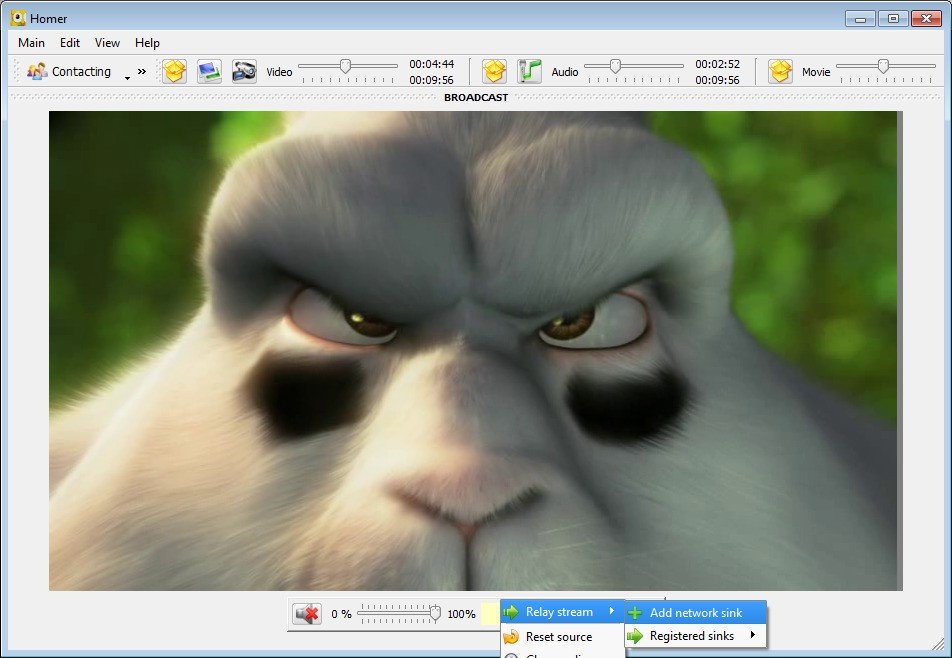Set volume with the 0%-100% slider
952x658 pixels.
pyautogui.click(x=399, y=614)
